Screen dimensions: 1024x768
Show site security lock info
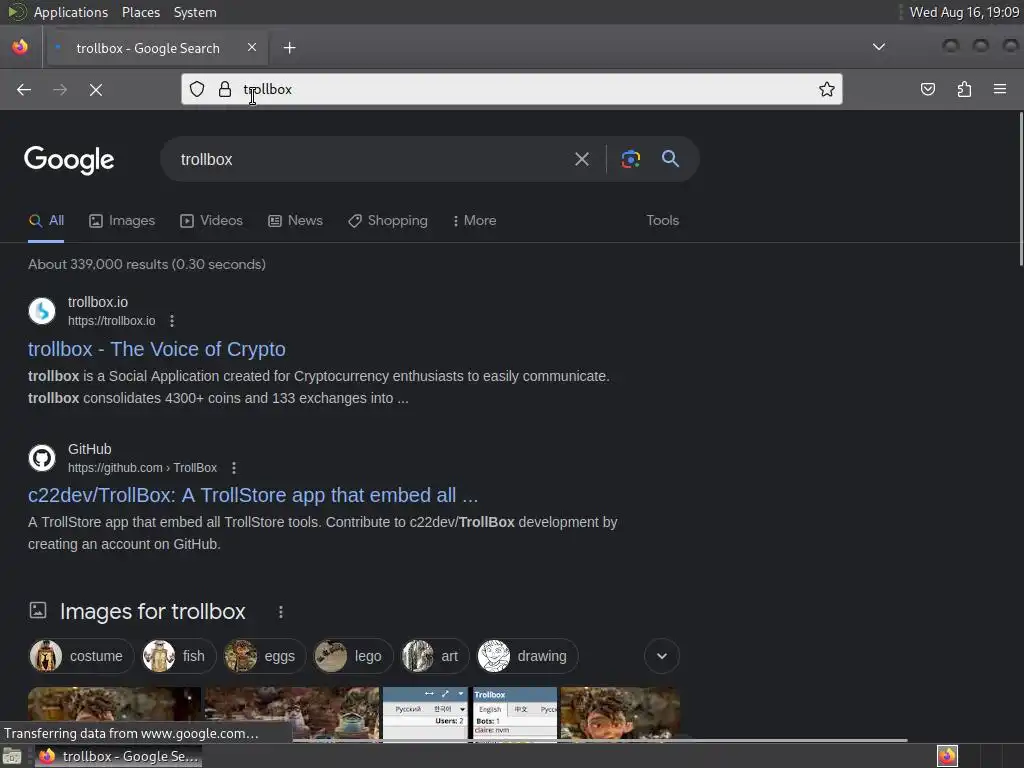click(225, 89)
